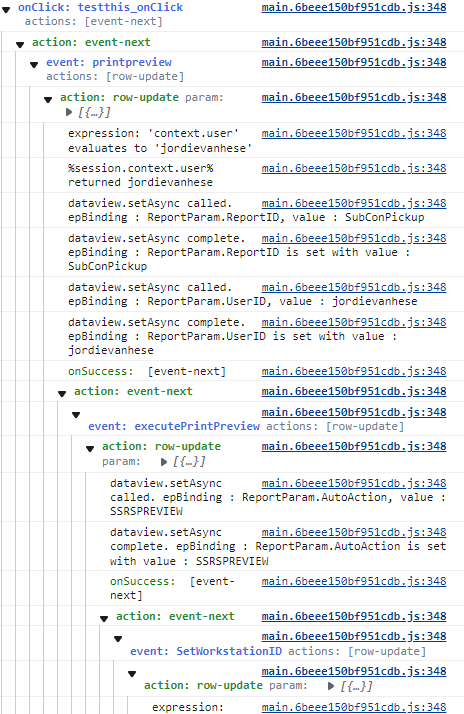
Task: Collapse the row-update action under executePrintPreview
Action: click(90, 449)
